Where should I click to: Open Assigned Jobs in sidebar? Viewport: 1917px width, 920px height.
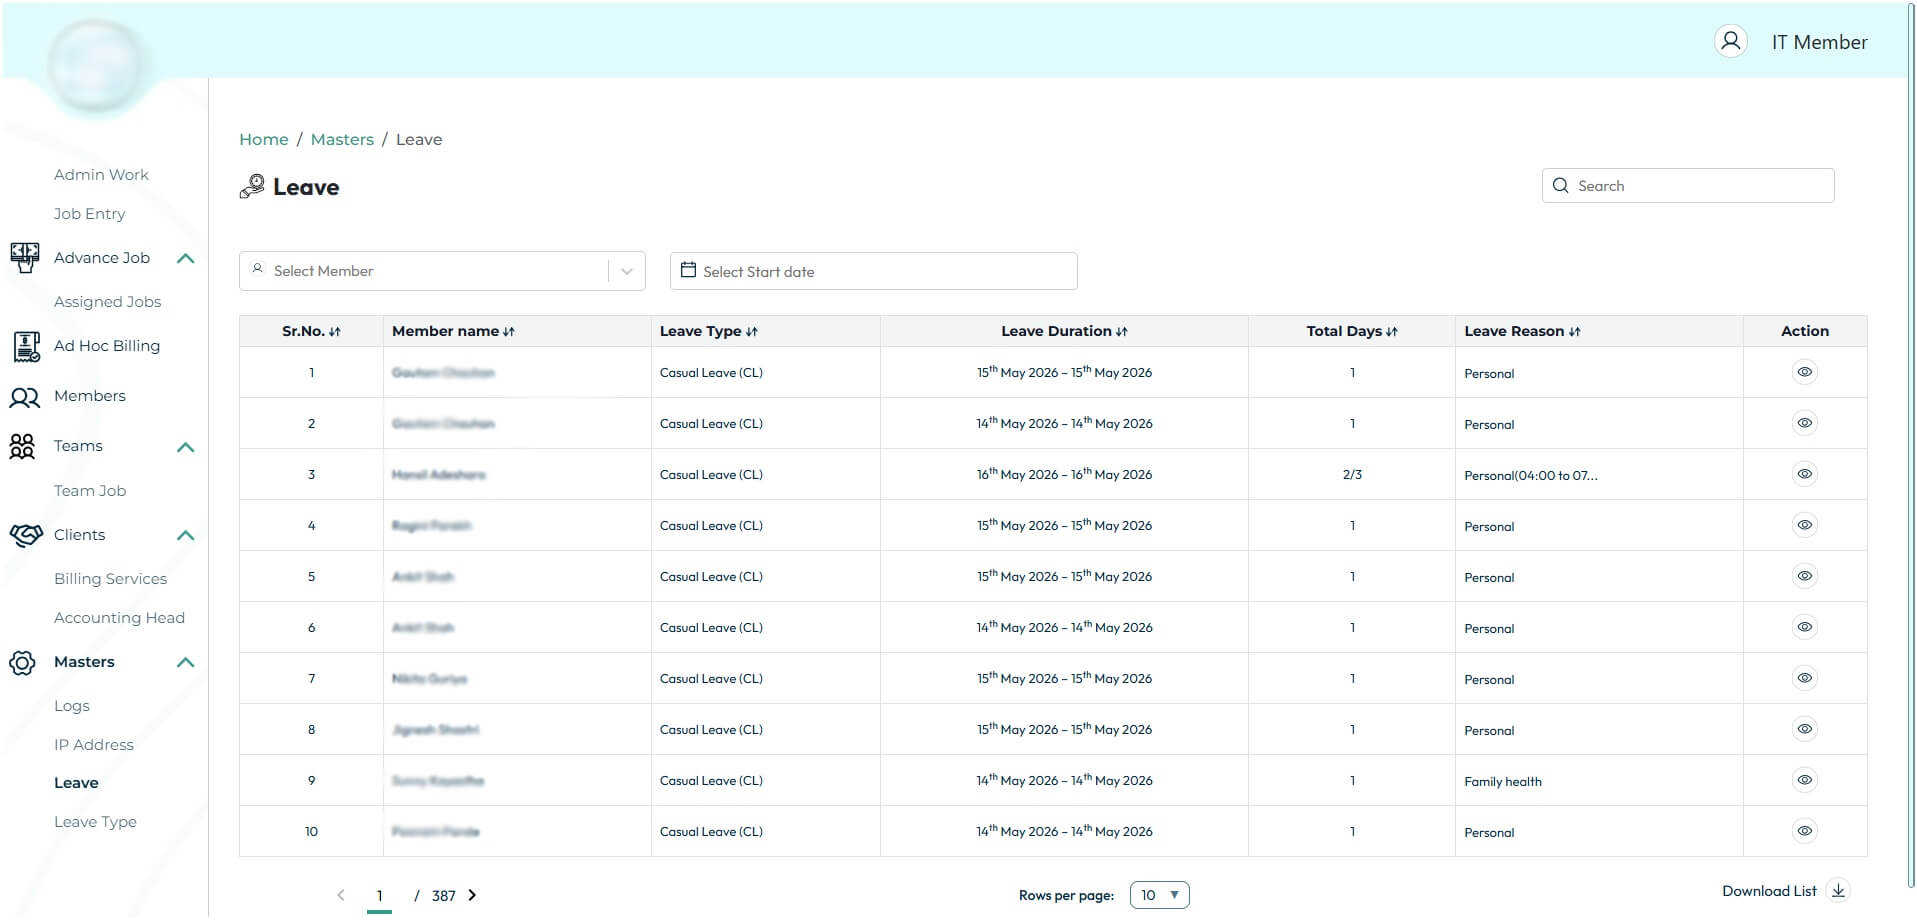tap(107, 302)
